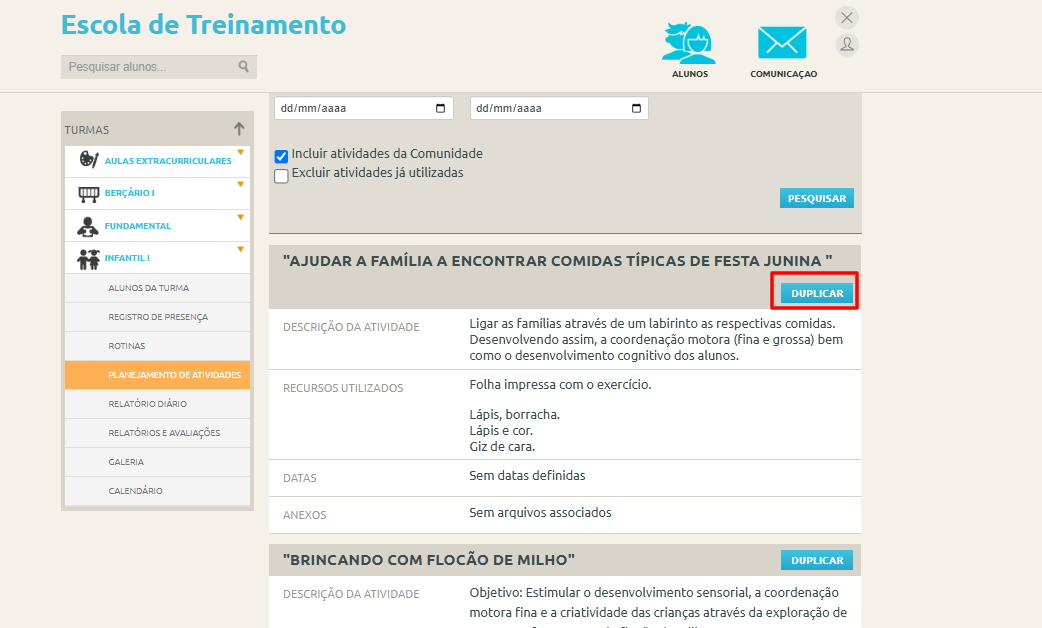
Task: Expand Fundamental dropdown arrow
Action: click(x=241, y=217)
